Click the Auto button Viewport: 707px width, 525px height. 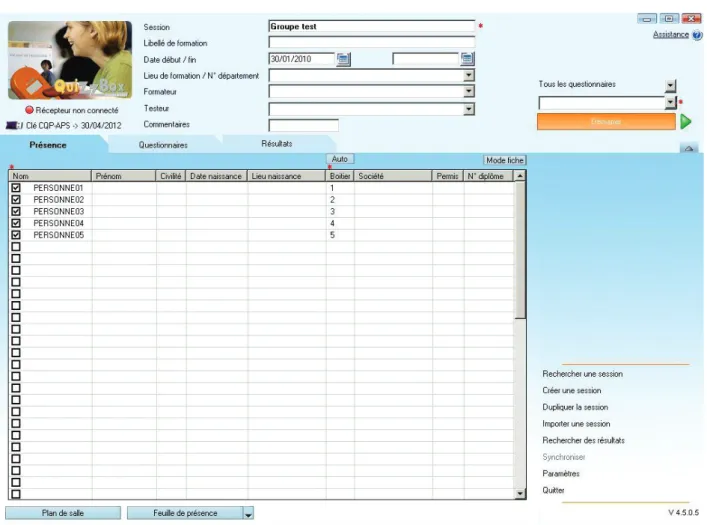340,159
